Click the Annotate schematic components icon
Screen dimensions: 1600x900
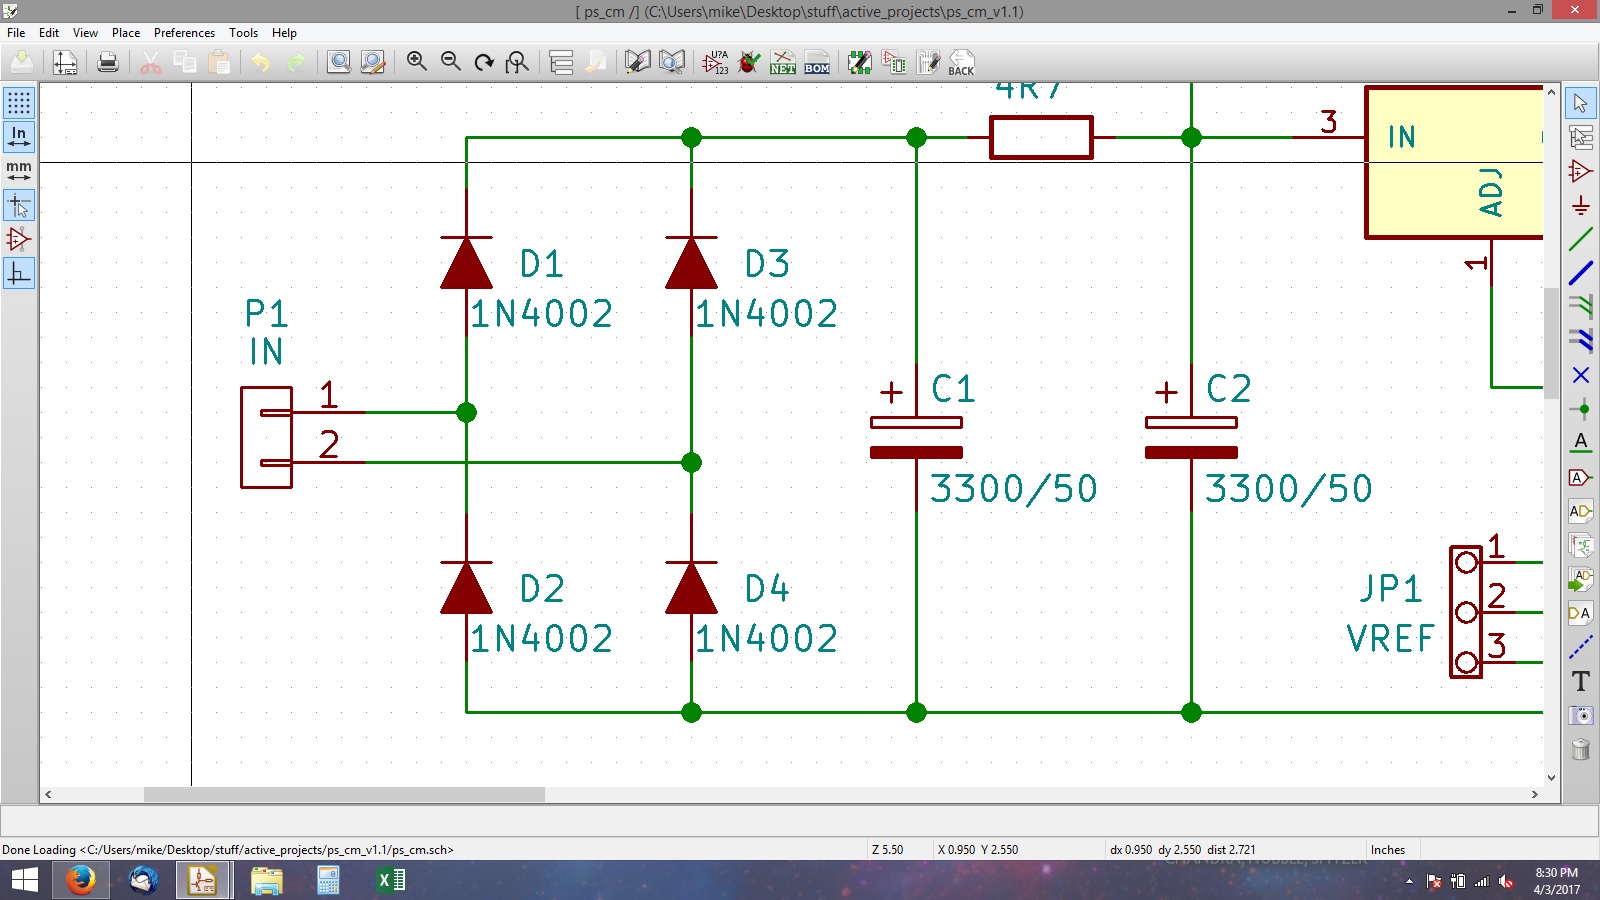[x=715, y=62]
